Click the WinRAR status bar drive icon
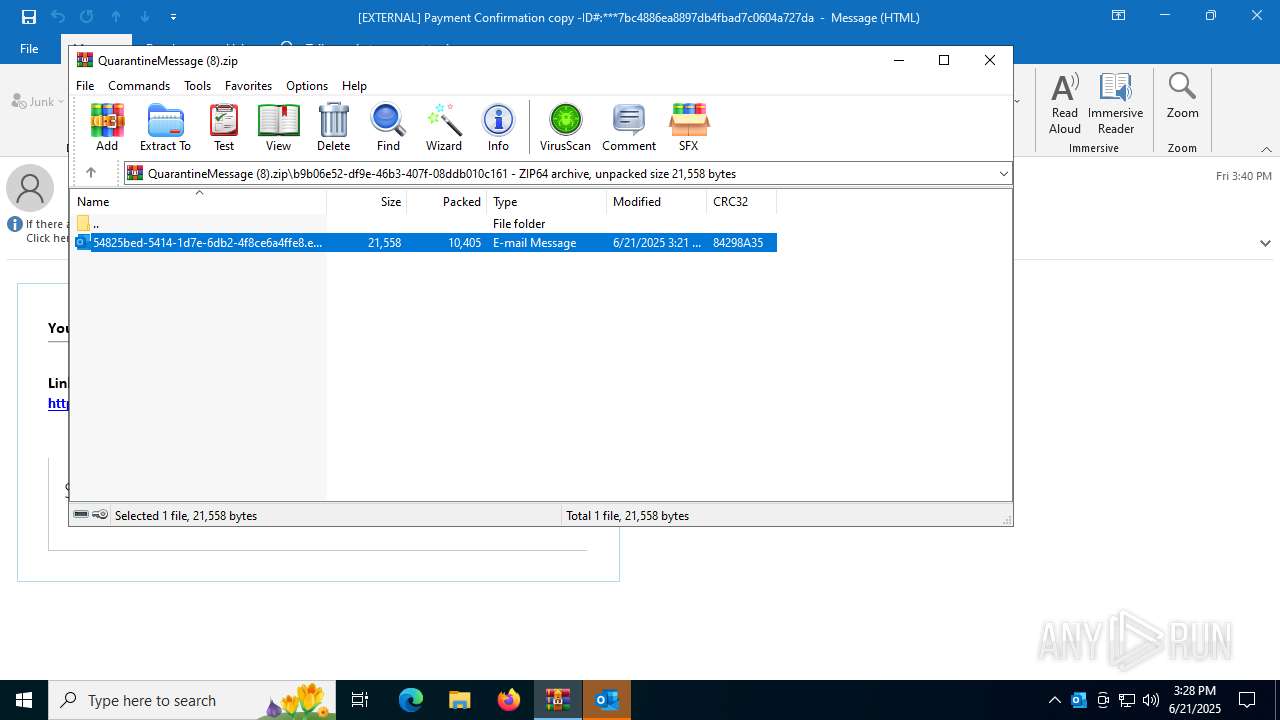The image size is (1280, 720). [x=81, y=515]
